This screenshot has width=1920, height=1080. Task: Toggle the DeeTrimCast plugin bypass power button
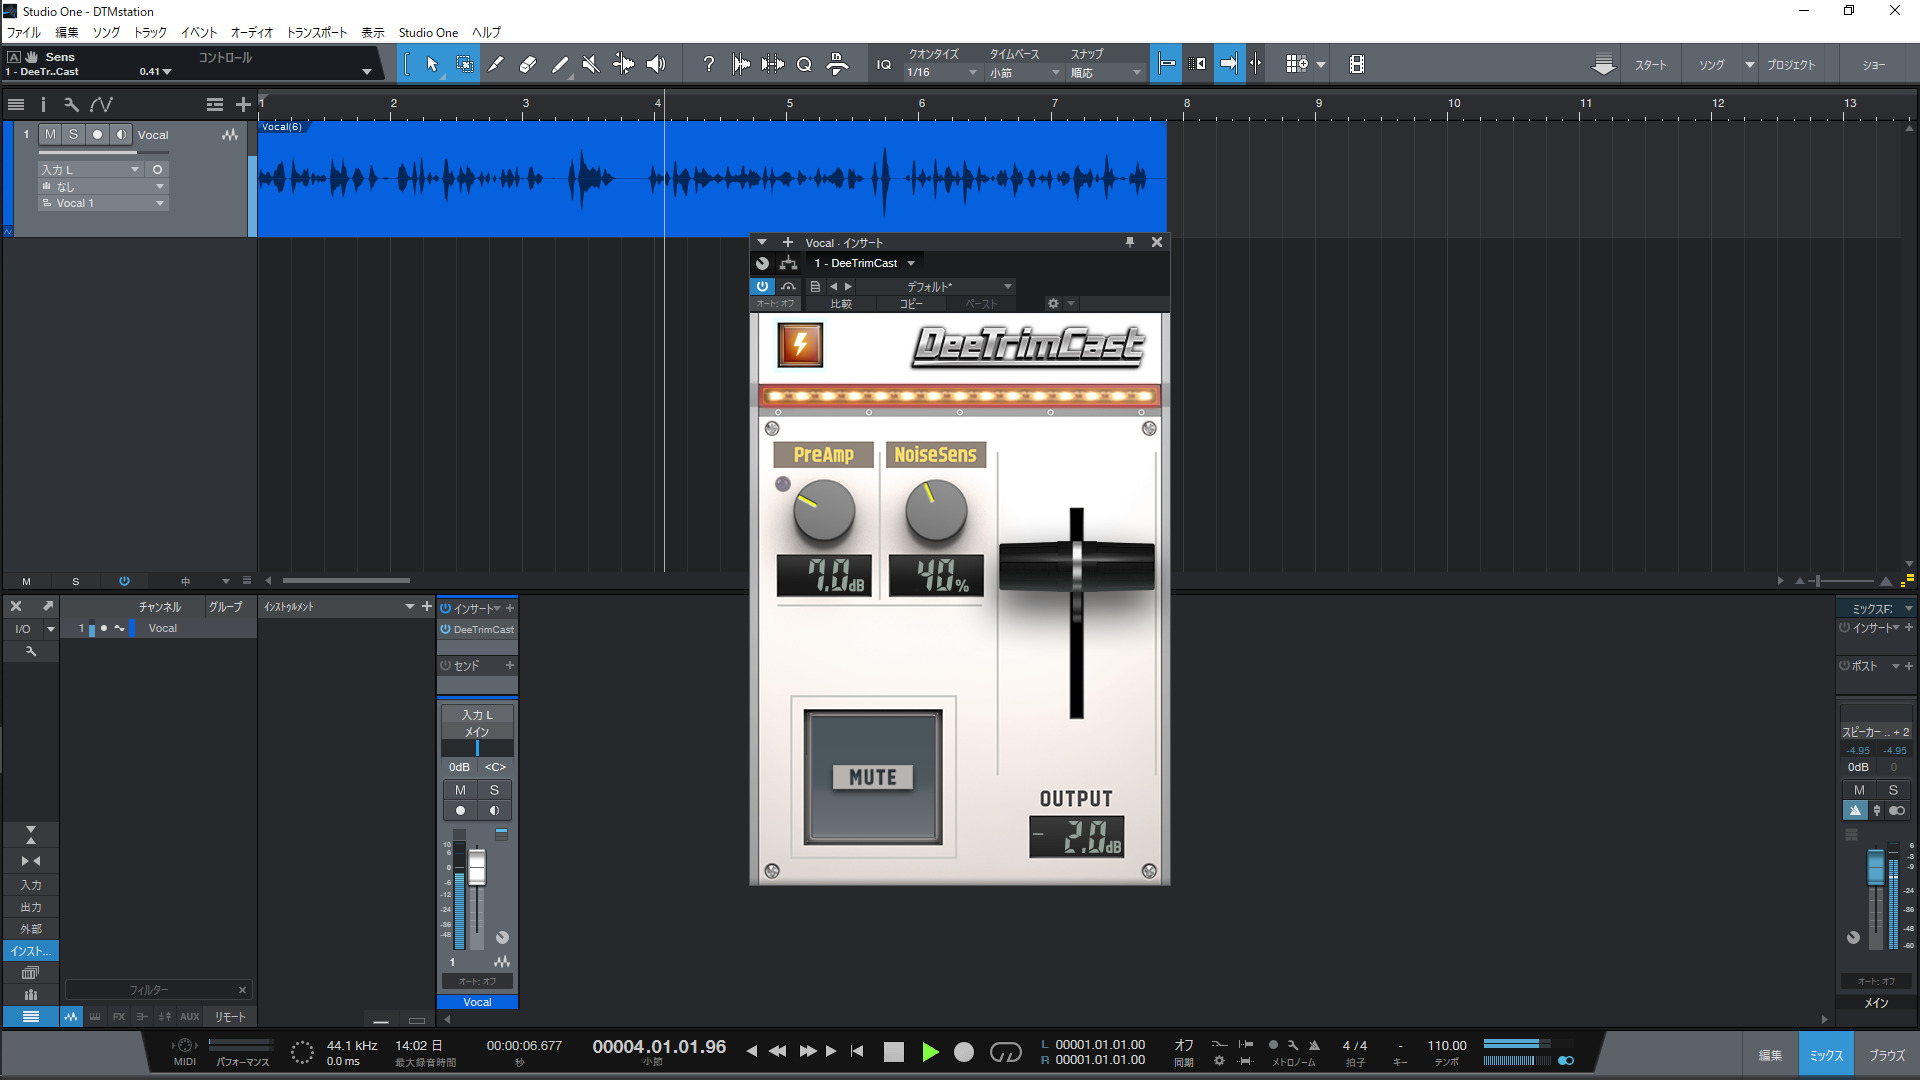762,286
